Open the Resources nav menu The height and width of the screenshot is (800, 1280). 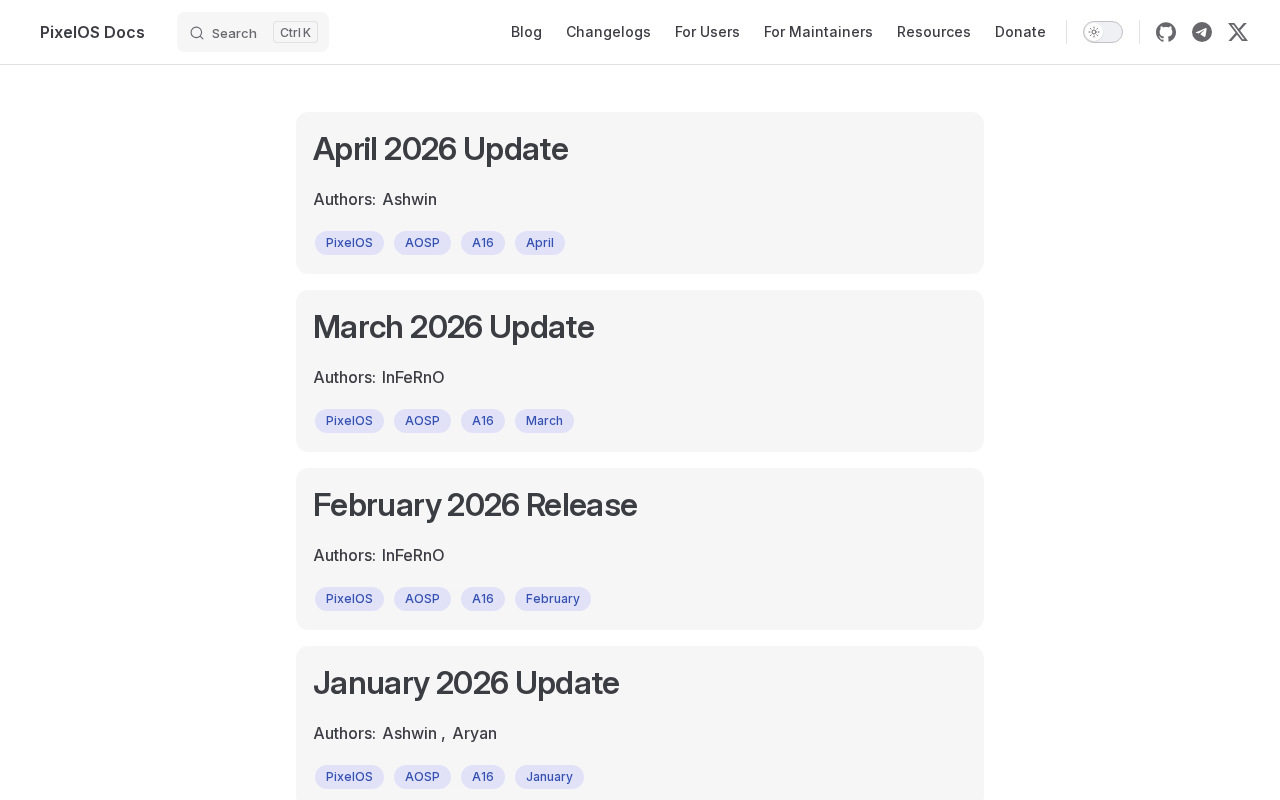tap(934, 32)
